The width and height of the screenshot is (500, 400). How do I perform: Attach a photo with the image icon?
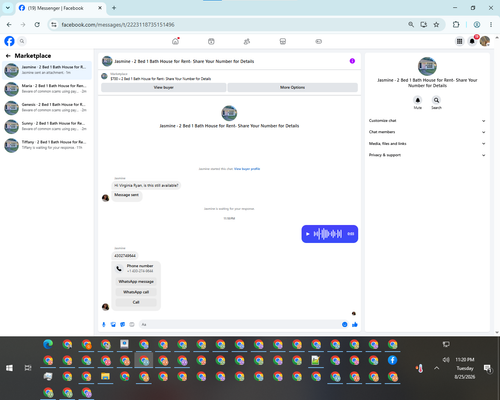(x=113, y=324)
